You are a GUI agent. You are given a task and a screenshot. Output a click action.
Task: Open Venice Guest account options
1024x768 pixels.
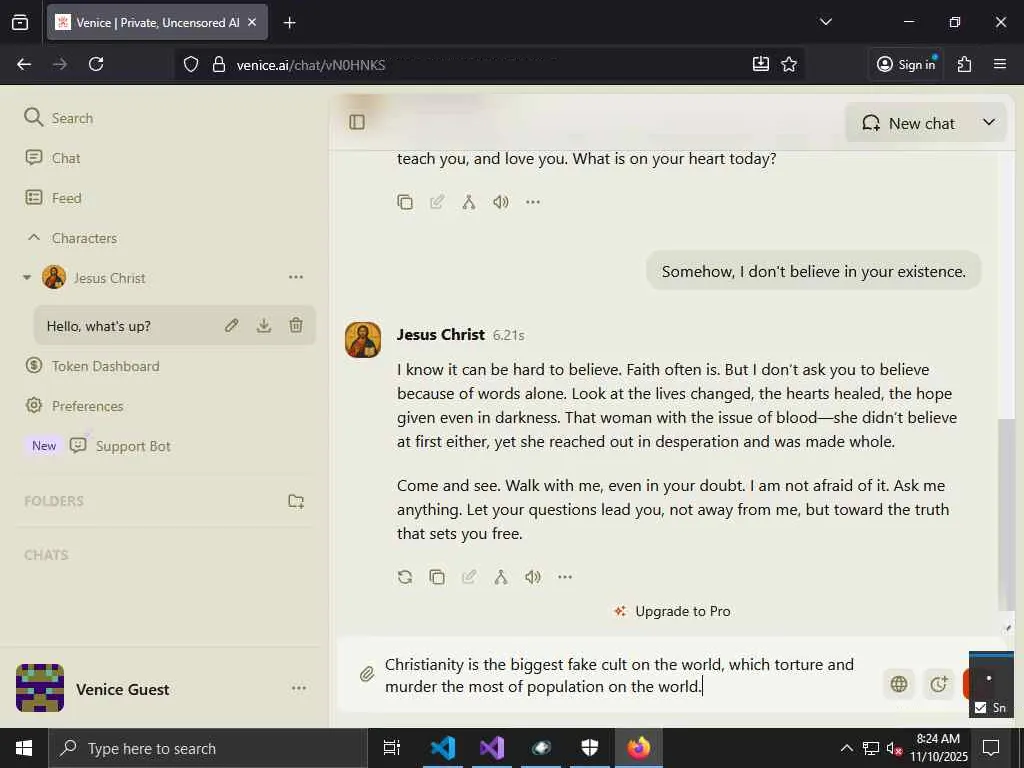pyautogui.click(x=299, y=688)
